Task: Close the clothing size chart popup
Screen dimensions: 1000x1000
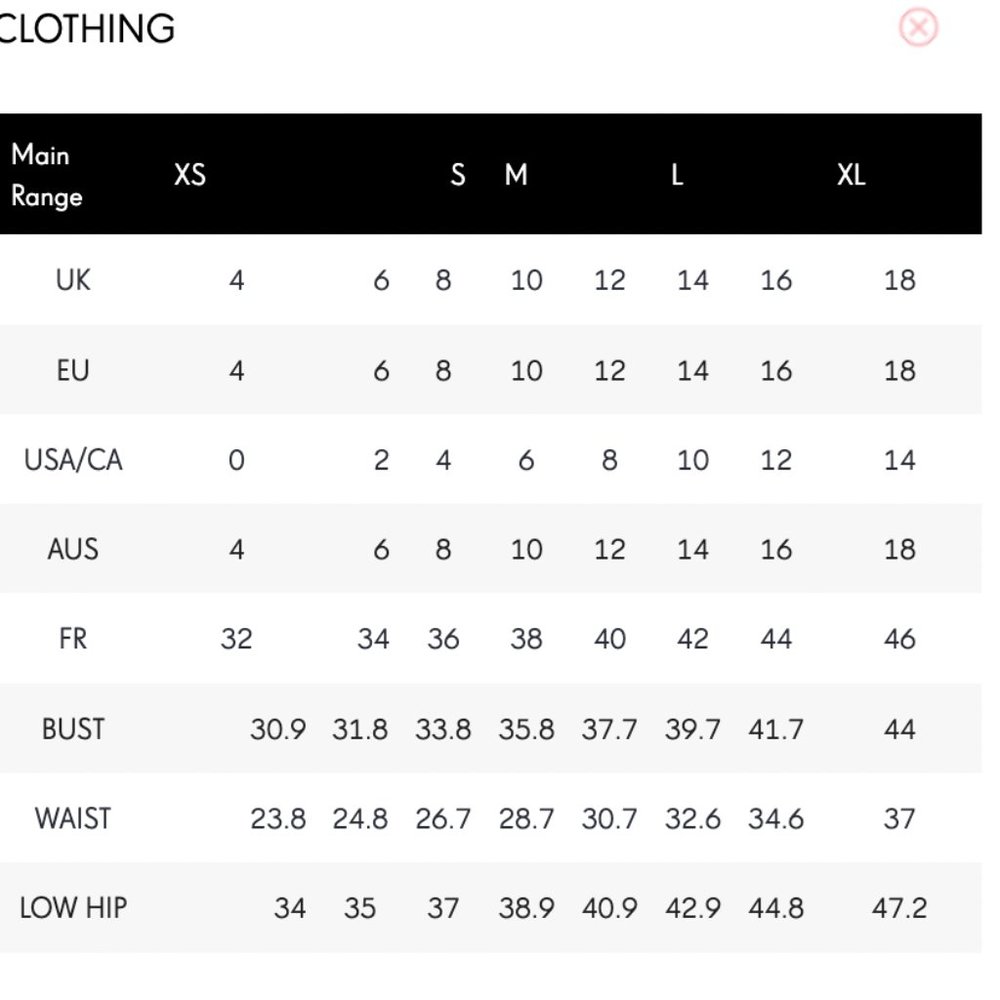Action: (x=918, y=27)
